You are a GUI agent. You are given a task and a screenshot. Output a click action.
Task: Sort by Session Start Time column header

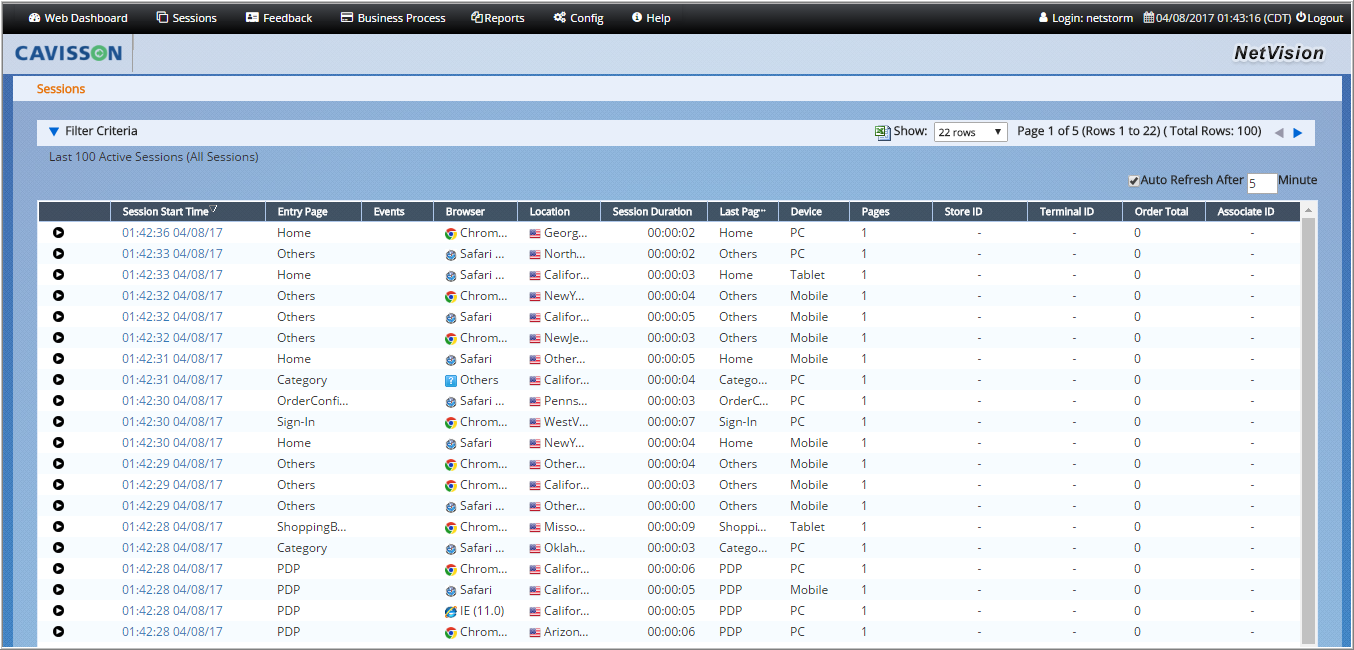(x=166, y=212)
